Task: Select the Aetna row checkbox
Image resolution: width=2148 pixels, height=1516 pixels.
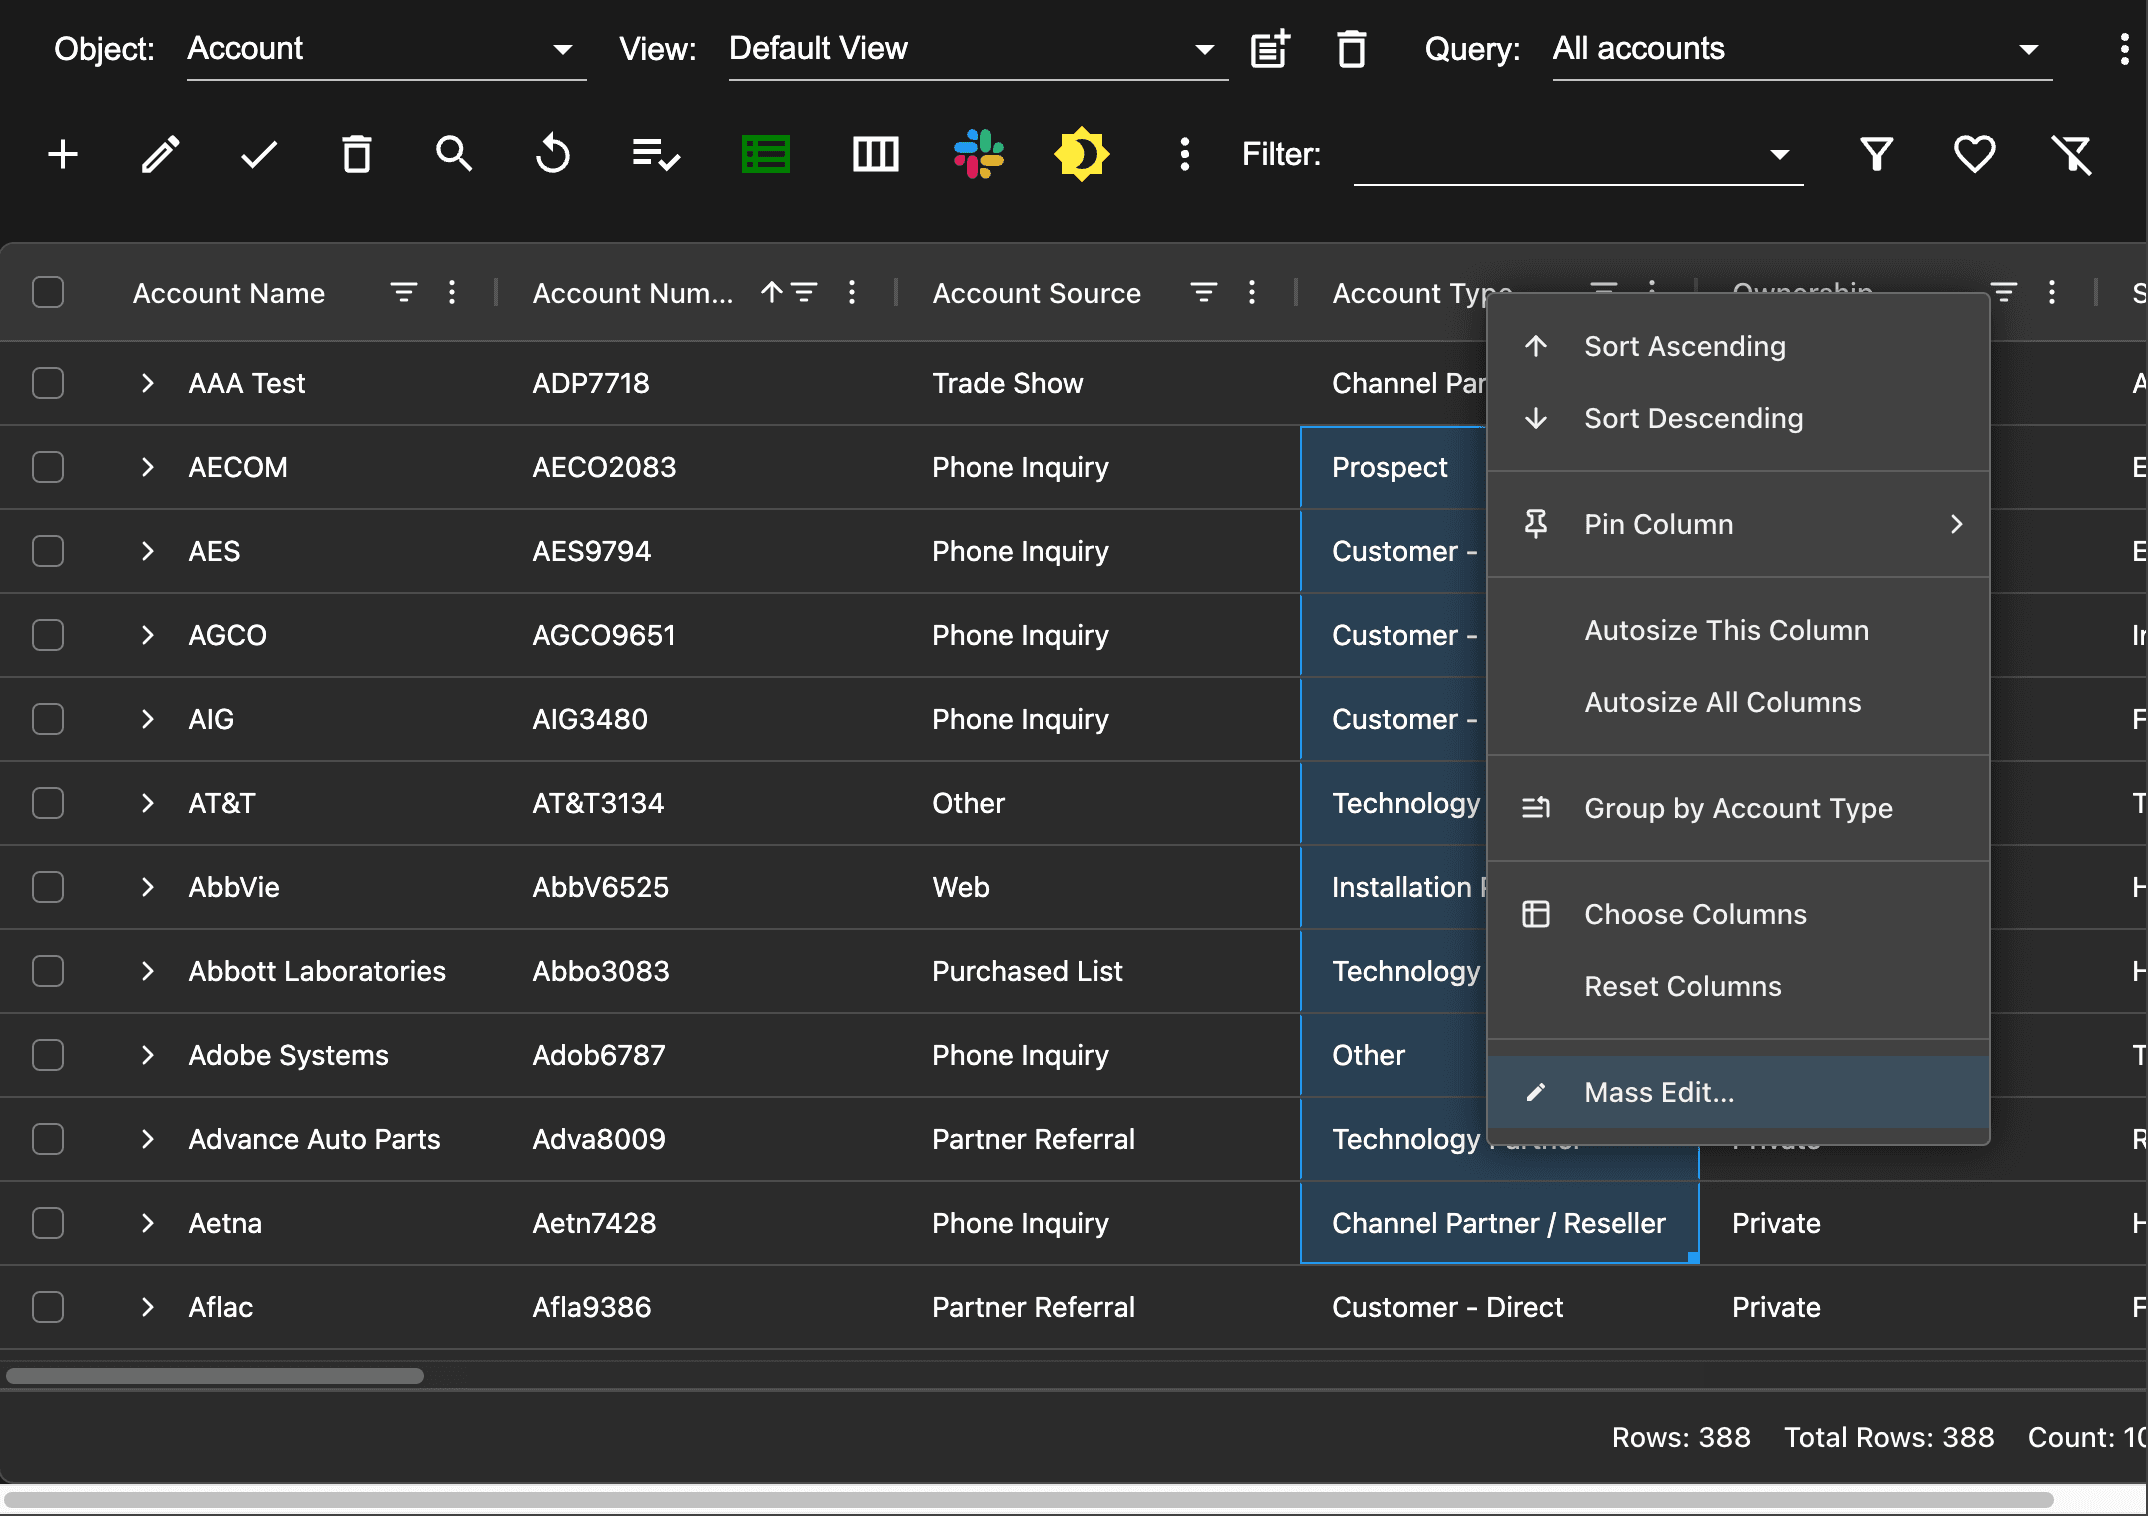Action: coord(48,1223)
